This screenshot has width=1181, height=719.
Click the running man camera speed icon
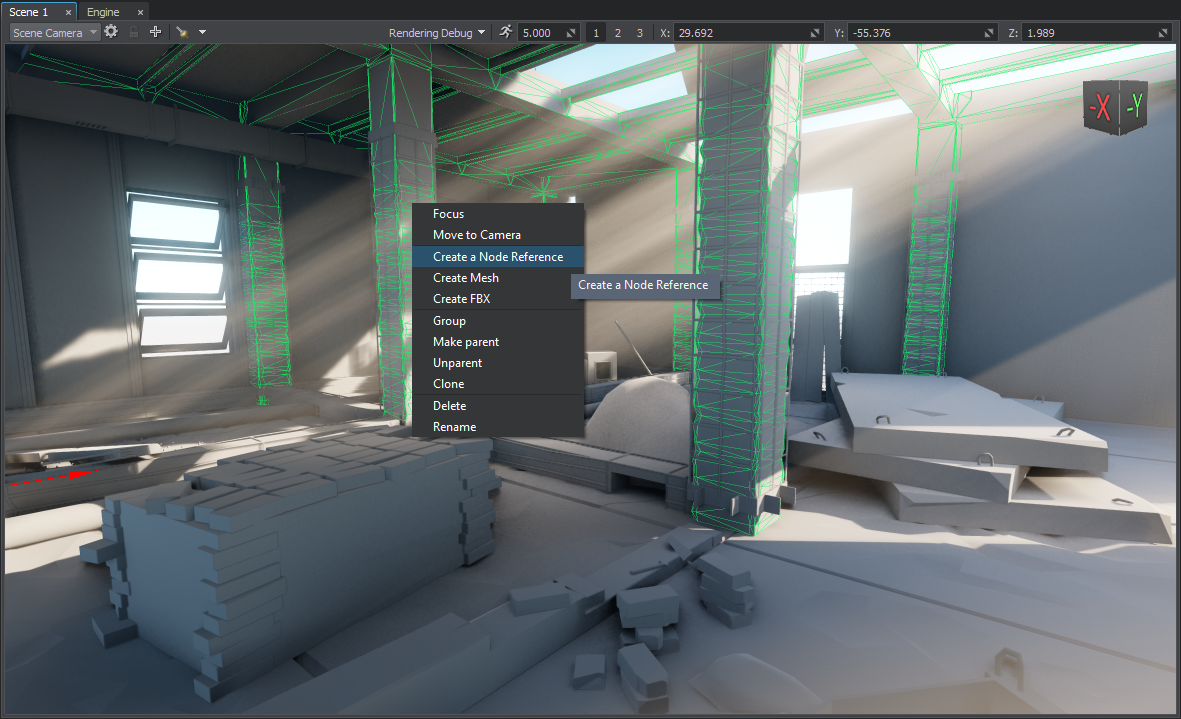click(505, 32)
